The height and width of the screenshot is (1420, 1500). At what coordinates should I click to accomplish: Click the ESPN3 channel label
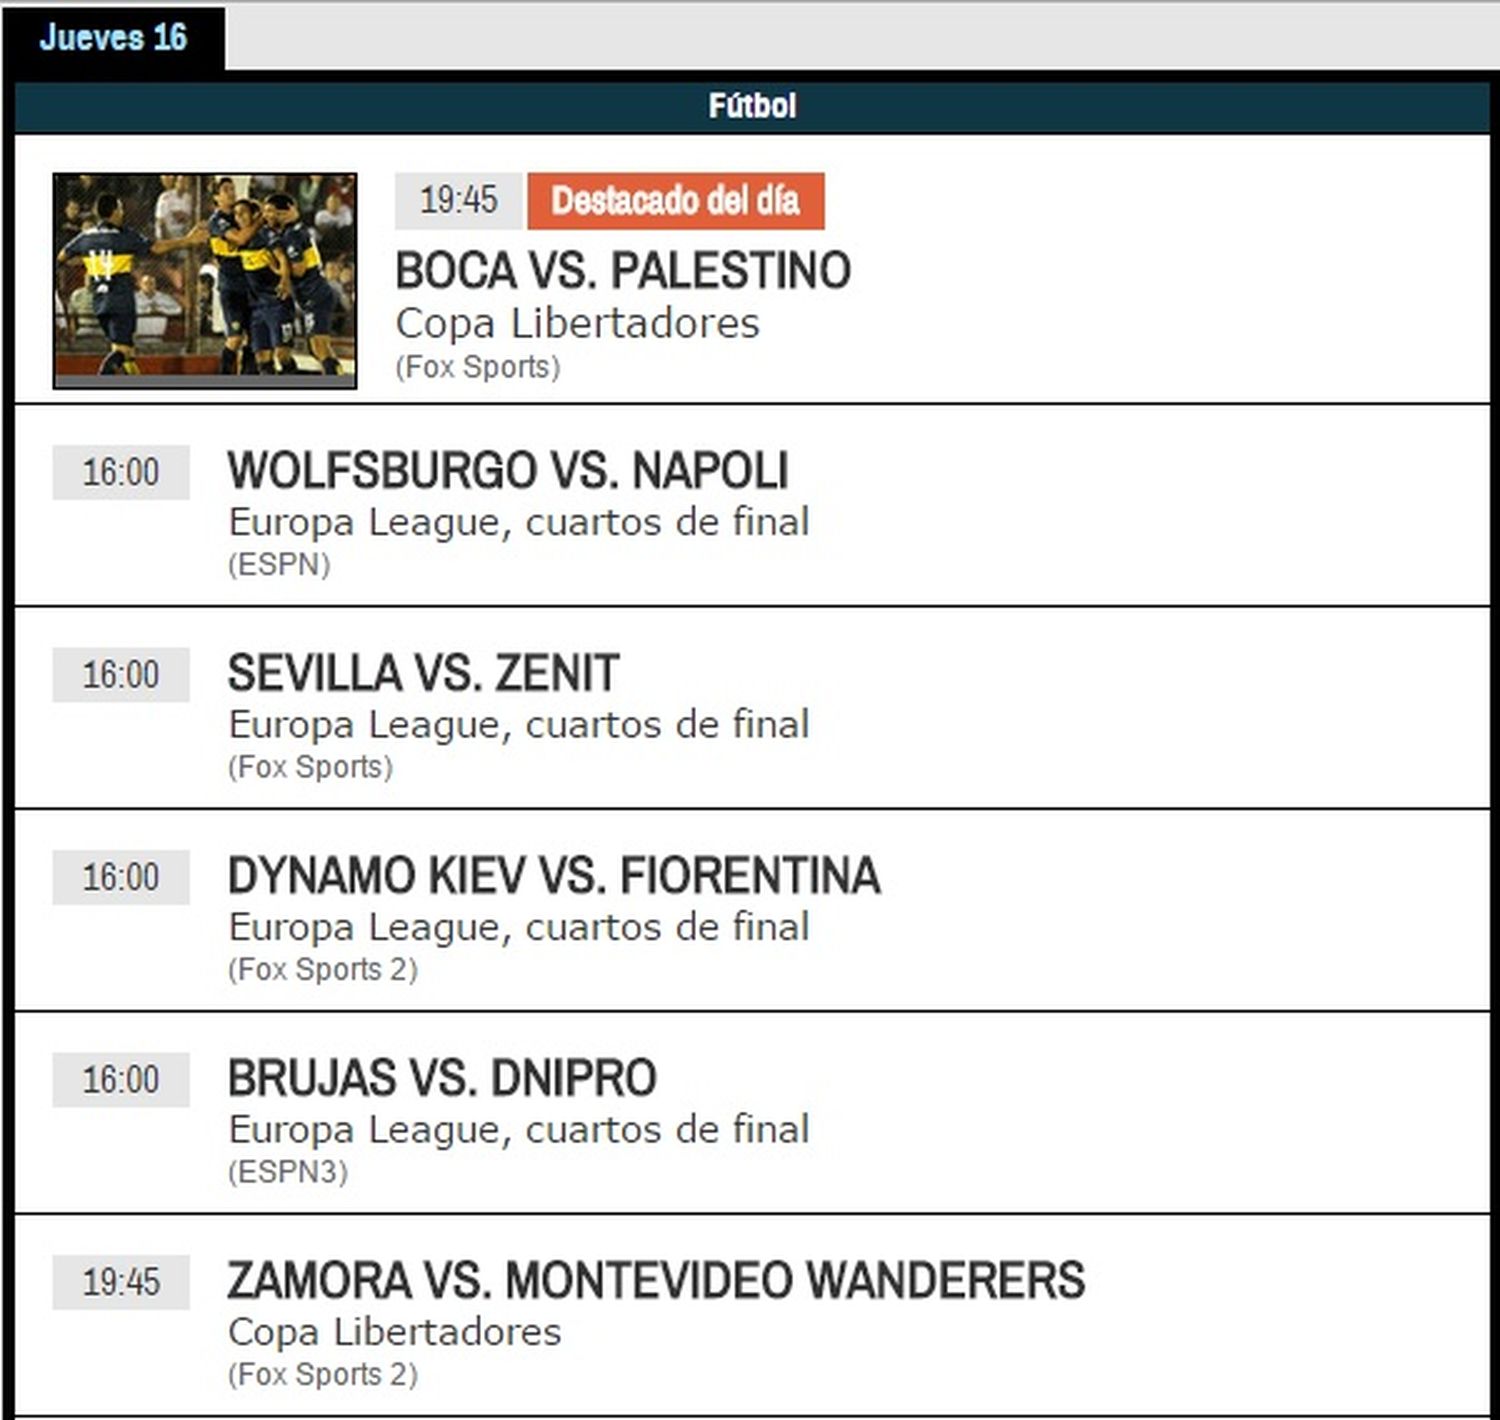tap(288, 1172)
